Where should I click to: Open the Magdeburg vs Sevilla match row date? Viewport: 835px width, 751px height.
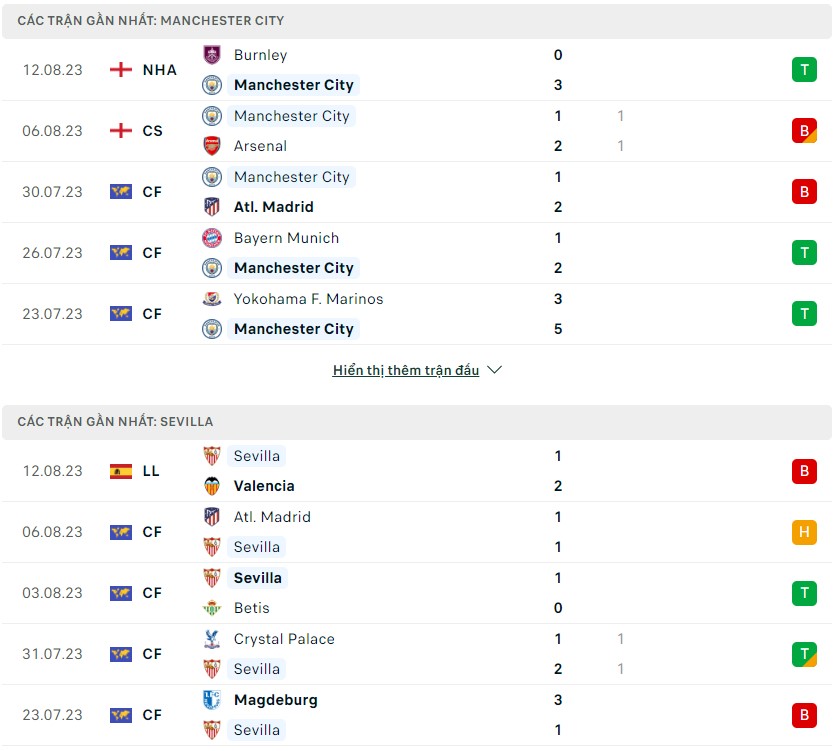pyautogui.click(x=53, y=715)
